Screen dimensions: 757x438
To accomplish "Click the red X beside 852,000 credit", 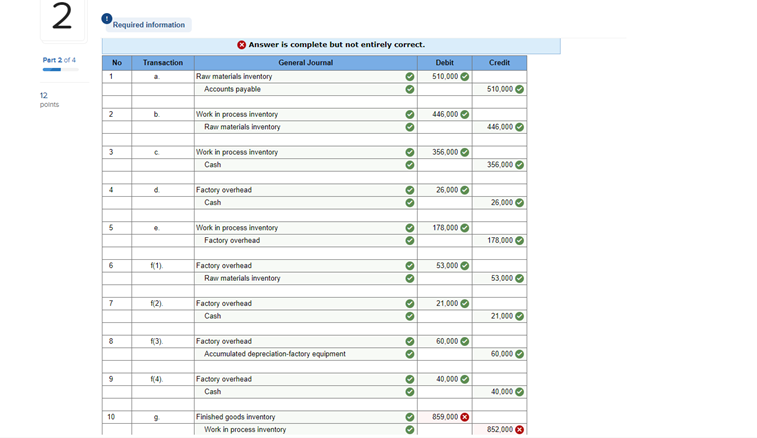I will point(519,430).
